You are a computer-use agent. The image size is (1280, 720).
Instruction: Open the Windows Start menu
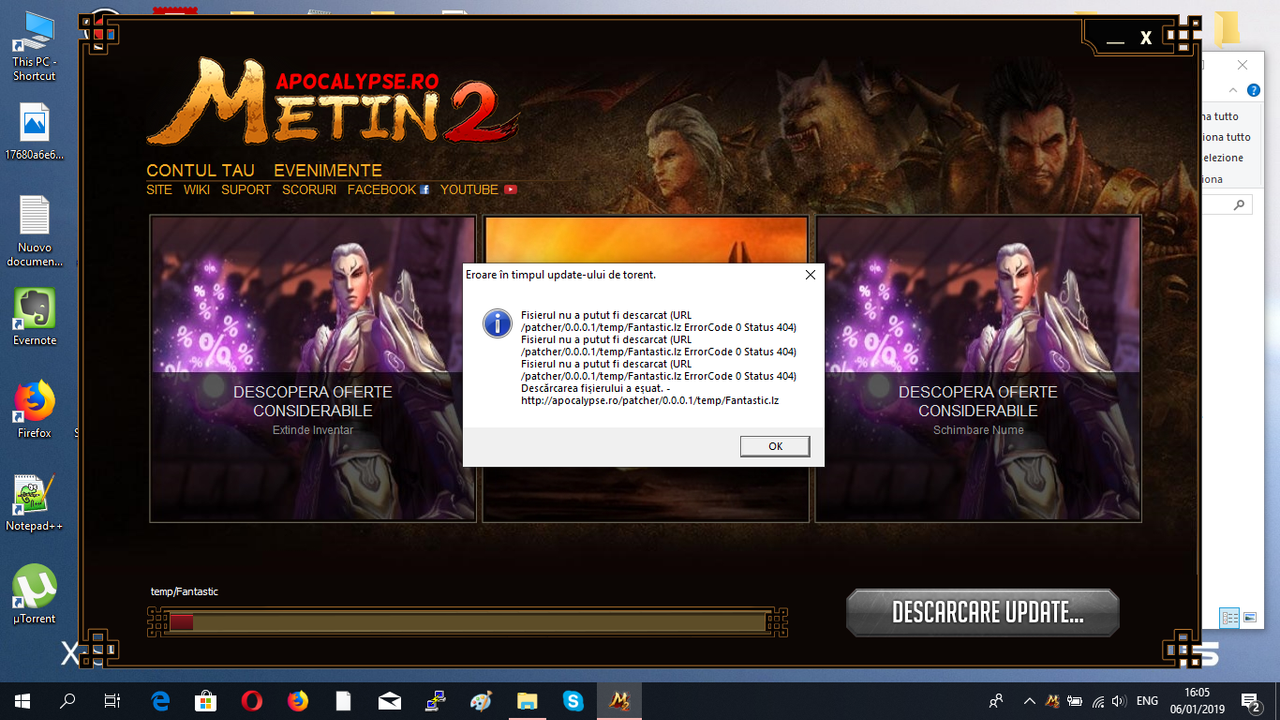tap(22, 701)
